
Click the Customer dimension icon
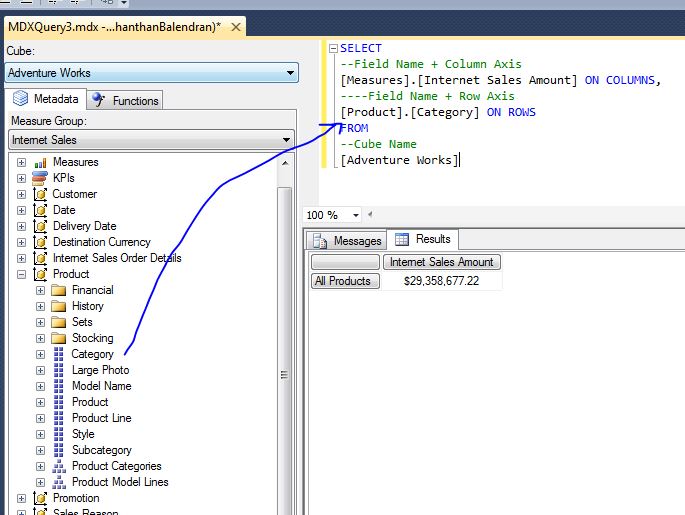(x=40, y=194)
